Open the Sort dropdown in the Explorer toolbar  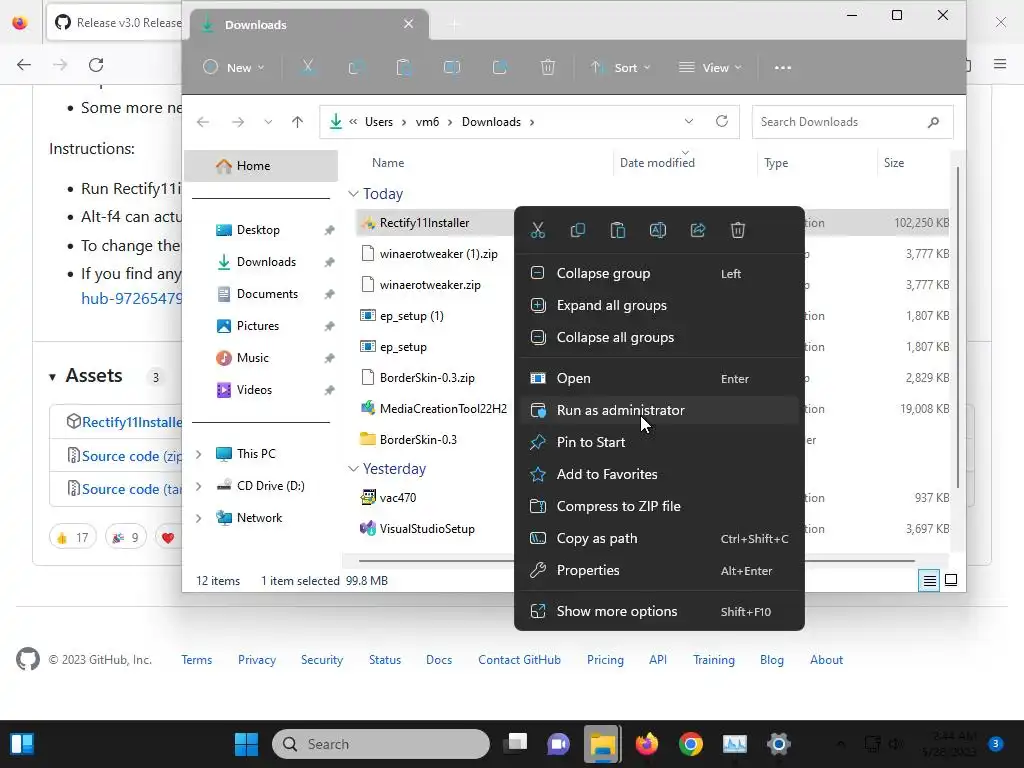[x=620, y=67]
